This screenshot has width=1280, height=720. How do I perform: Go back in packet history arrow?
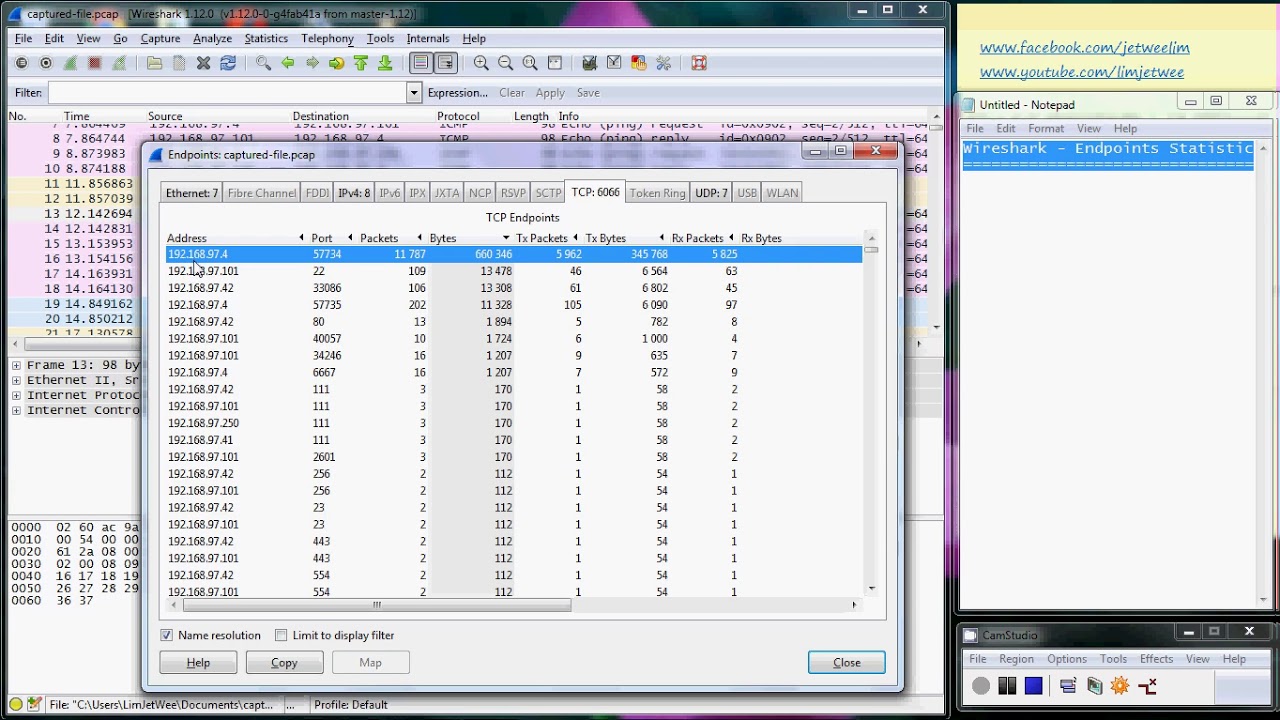[x=288, y=63]
